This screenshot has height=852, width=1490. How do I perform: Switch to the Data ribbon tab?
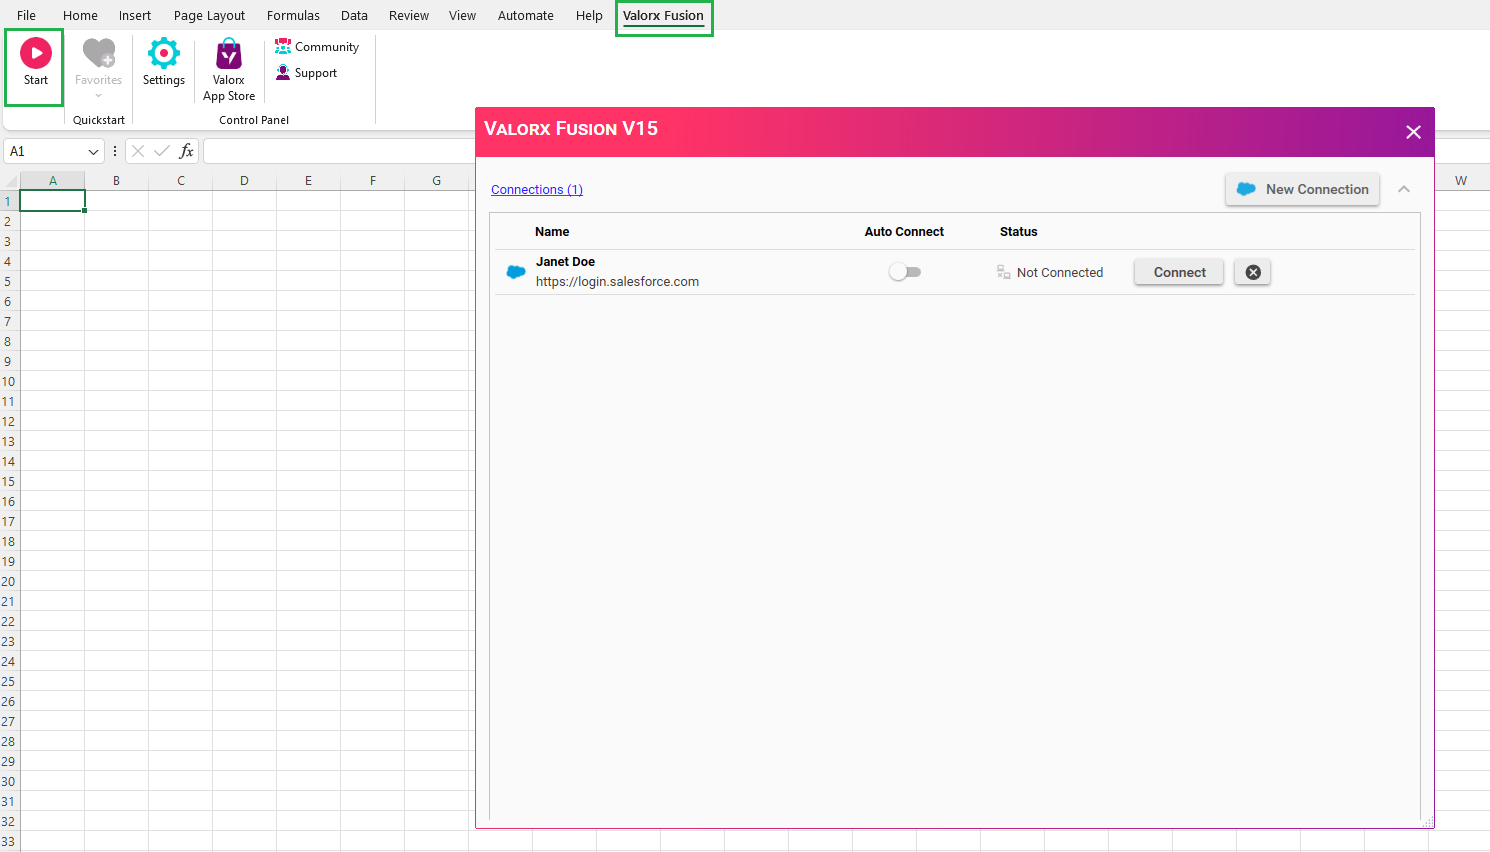coord(354,15)
